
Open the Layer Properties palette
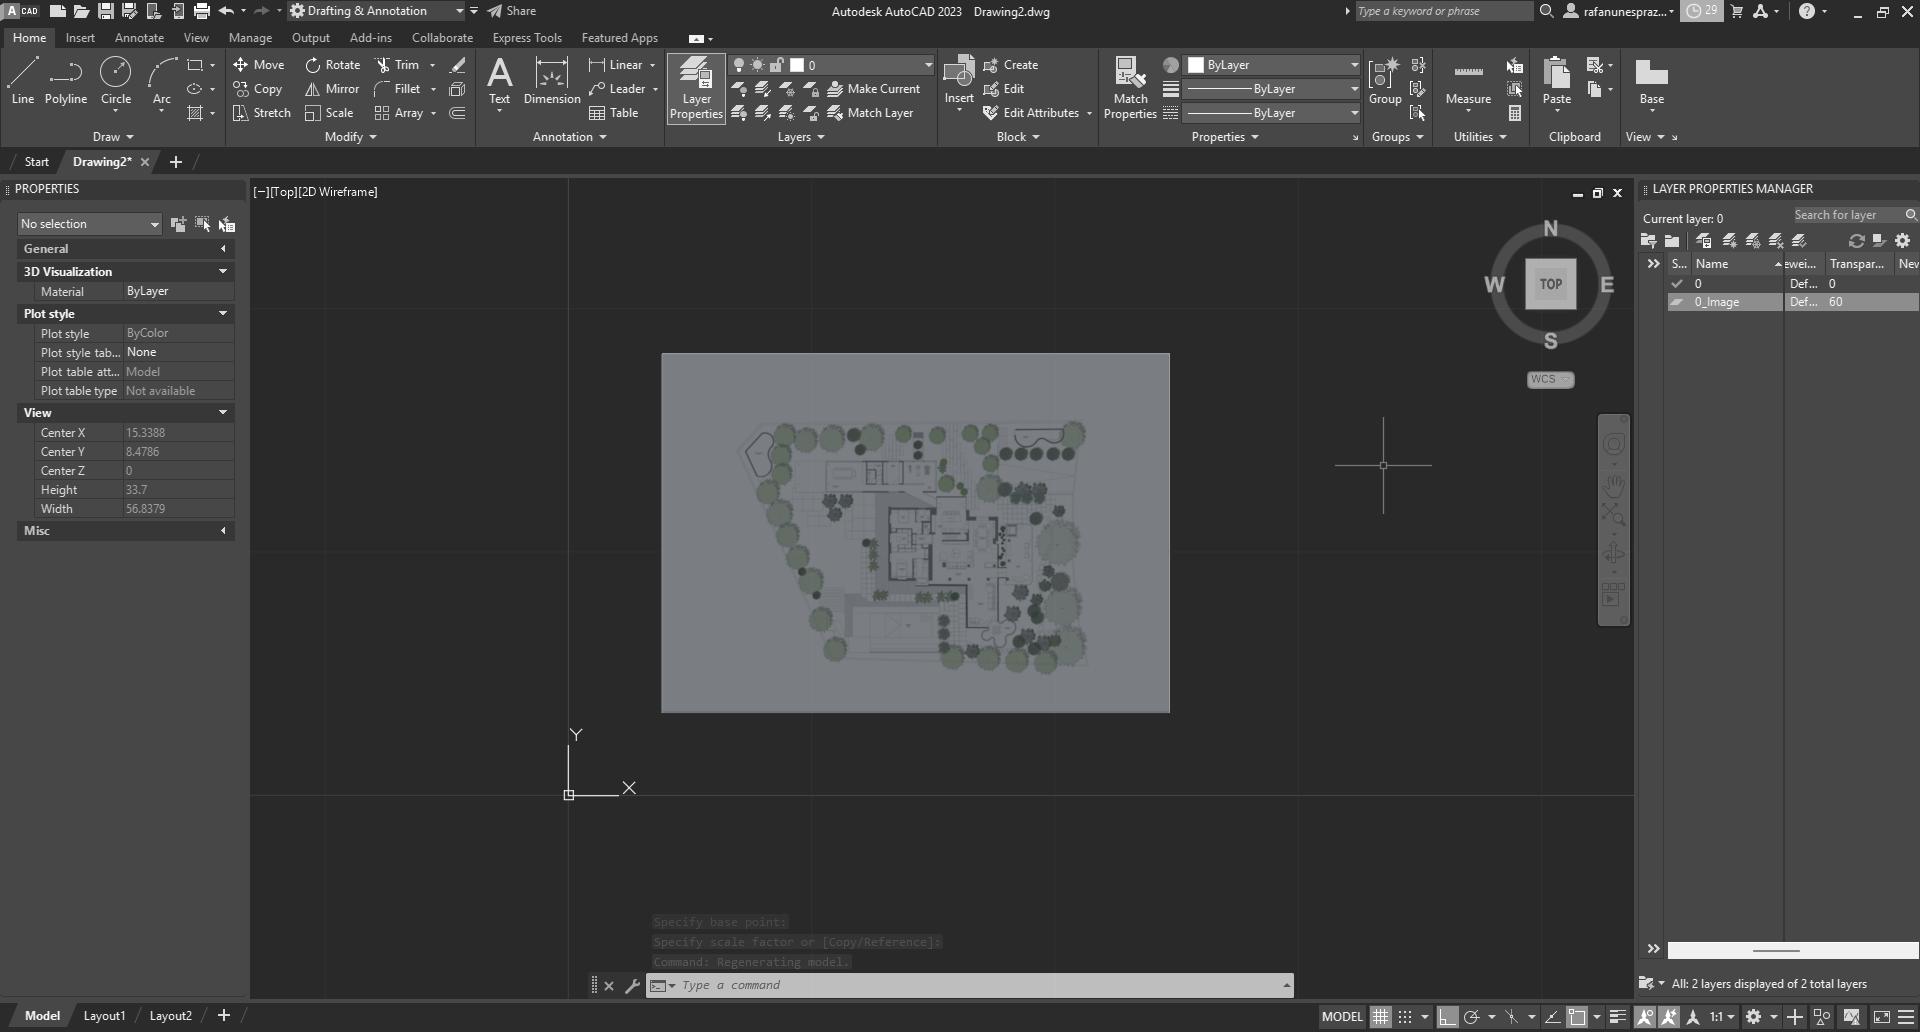tap(695, 88)
